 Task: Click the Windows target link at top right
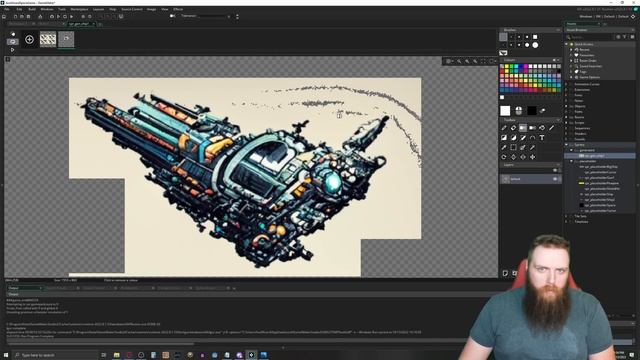pos(586,16)
